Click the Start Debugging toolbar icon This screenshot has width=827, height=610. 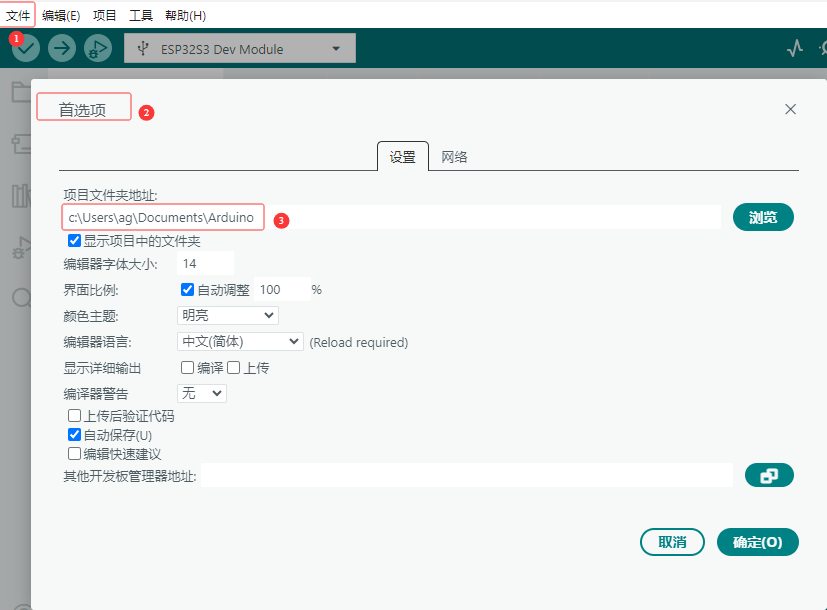click(97, 48)
